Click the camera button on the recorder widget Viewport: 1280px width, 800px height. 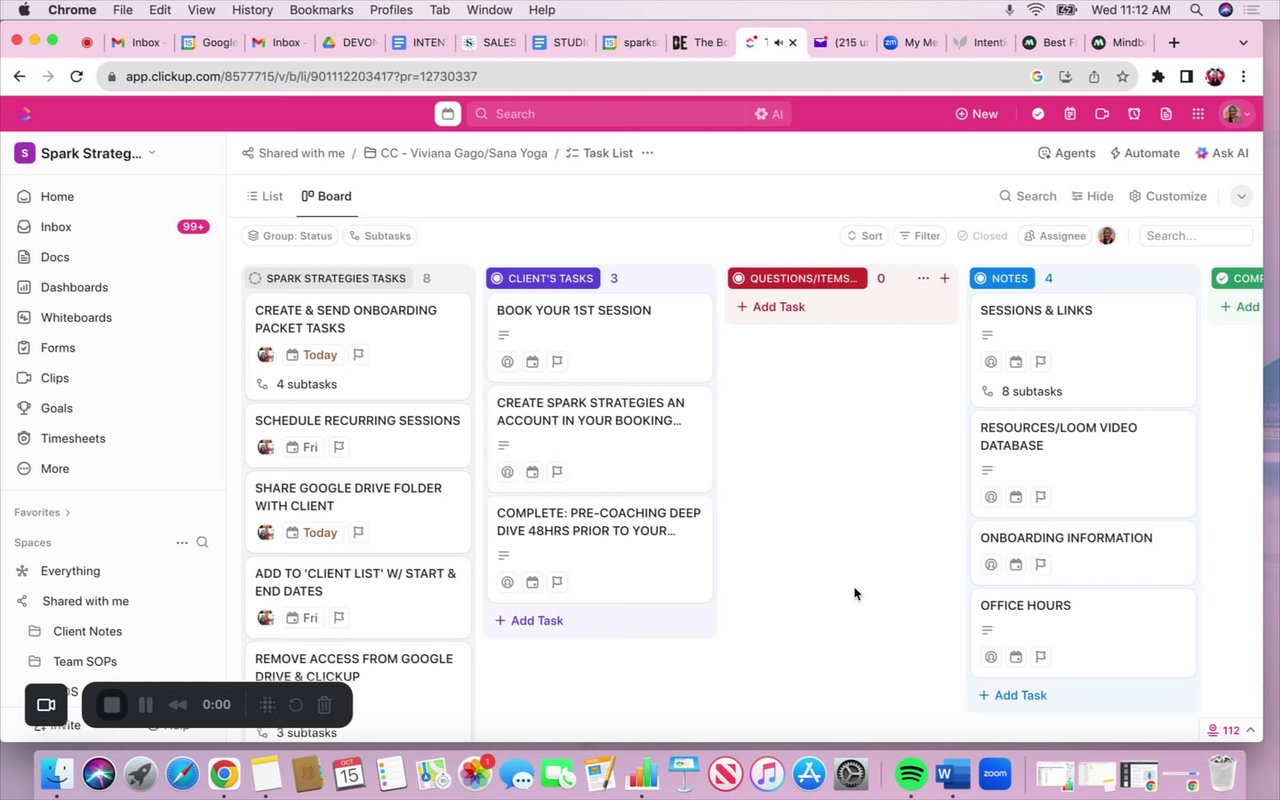[x=46, y=705]
